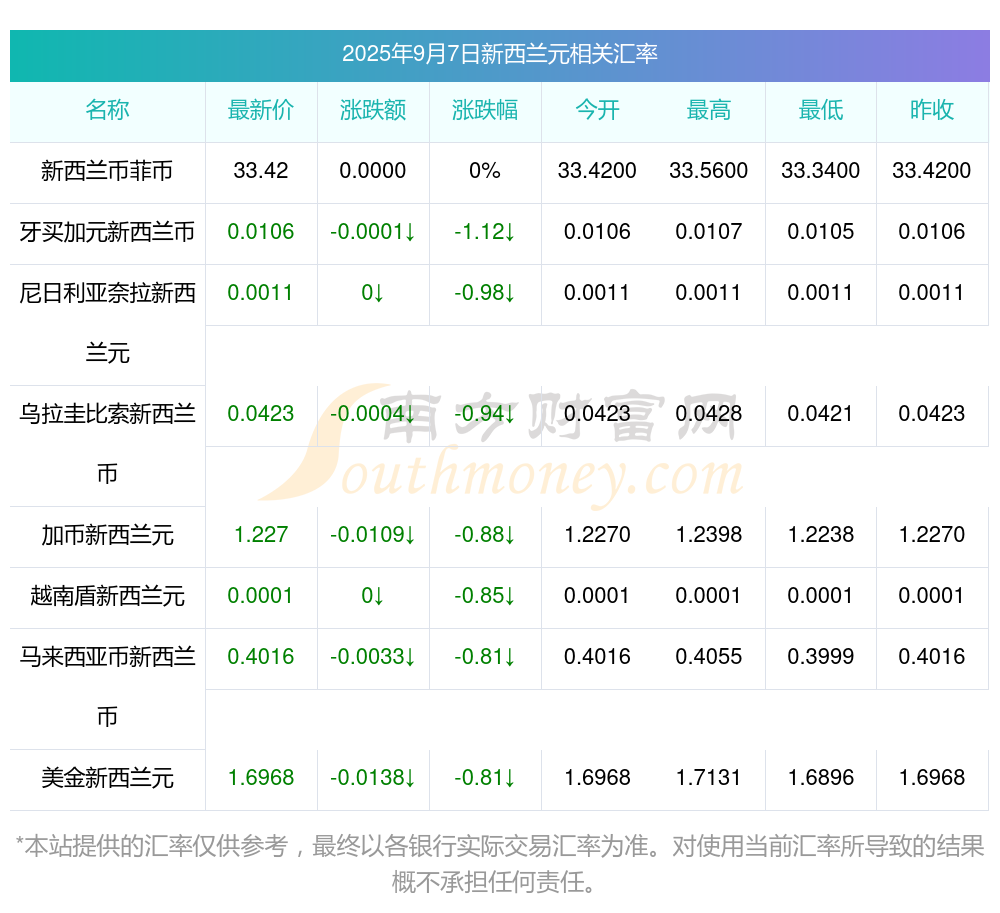
Task: Click the 最低 column header
Action: pos(821,110)
